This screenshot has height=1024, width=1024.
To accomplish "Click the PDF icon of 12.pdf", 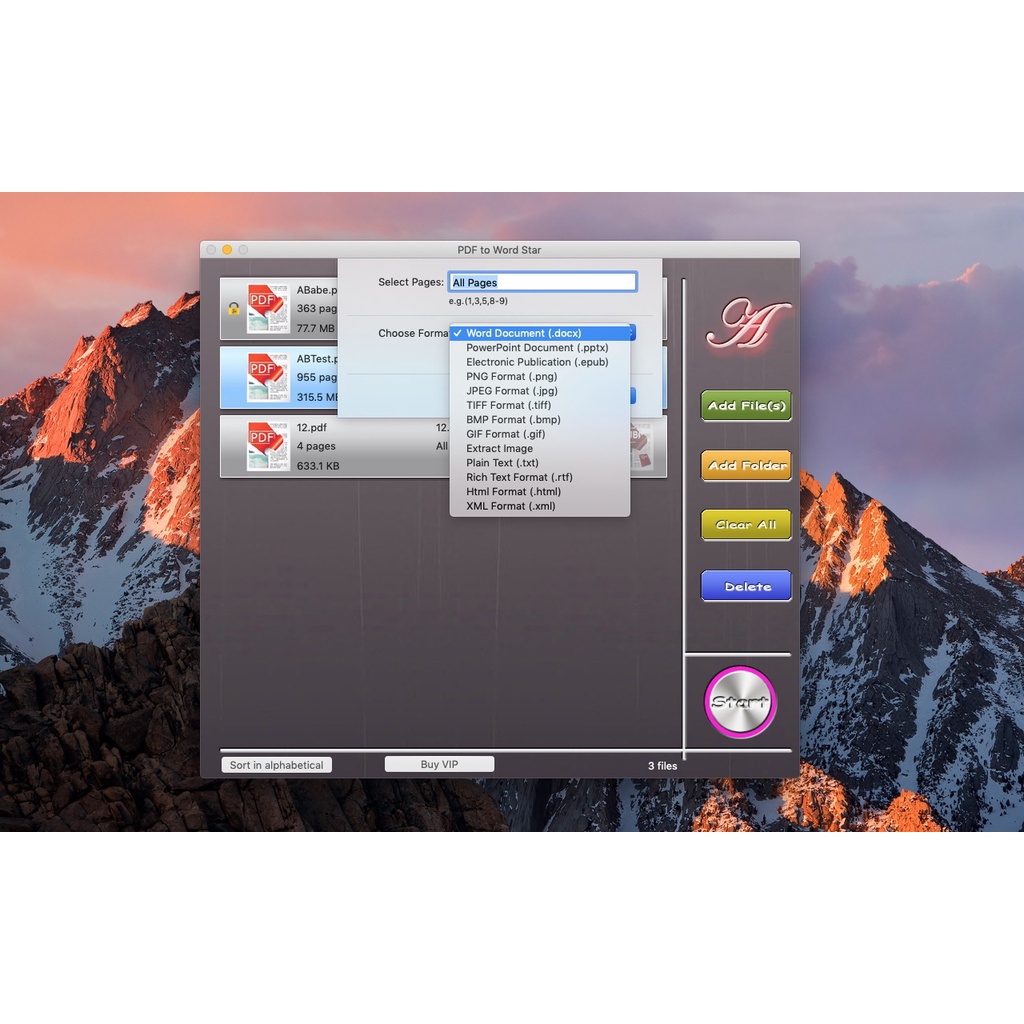I will click(268, 446).
